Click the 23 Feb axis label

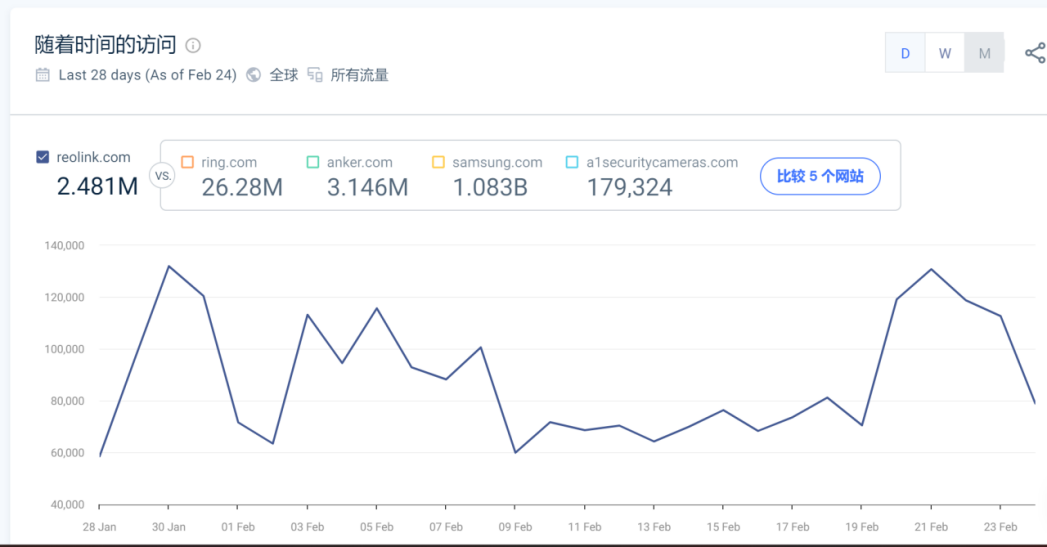(1000, 527)
